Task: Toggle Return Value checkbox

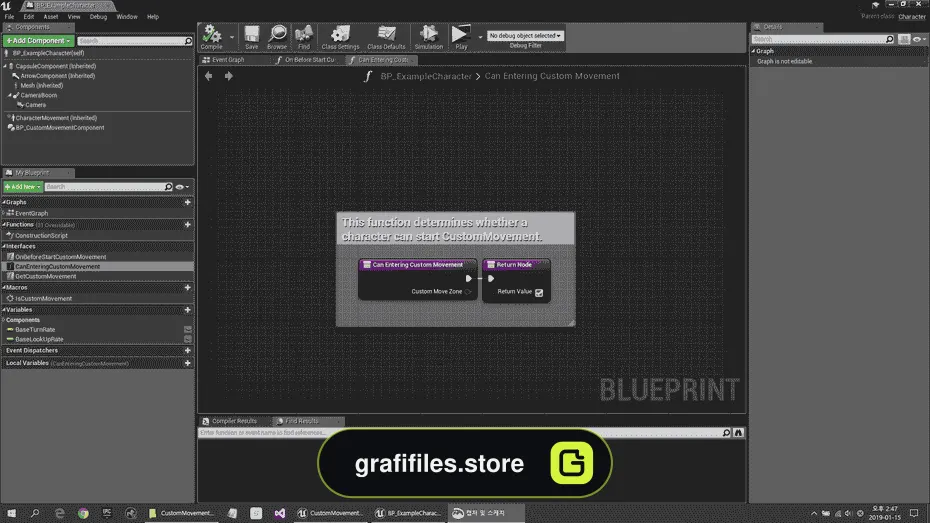Action: 539,292
